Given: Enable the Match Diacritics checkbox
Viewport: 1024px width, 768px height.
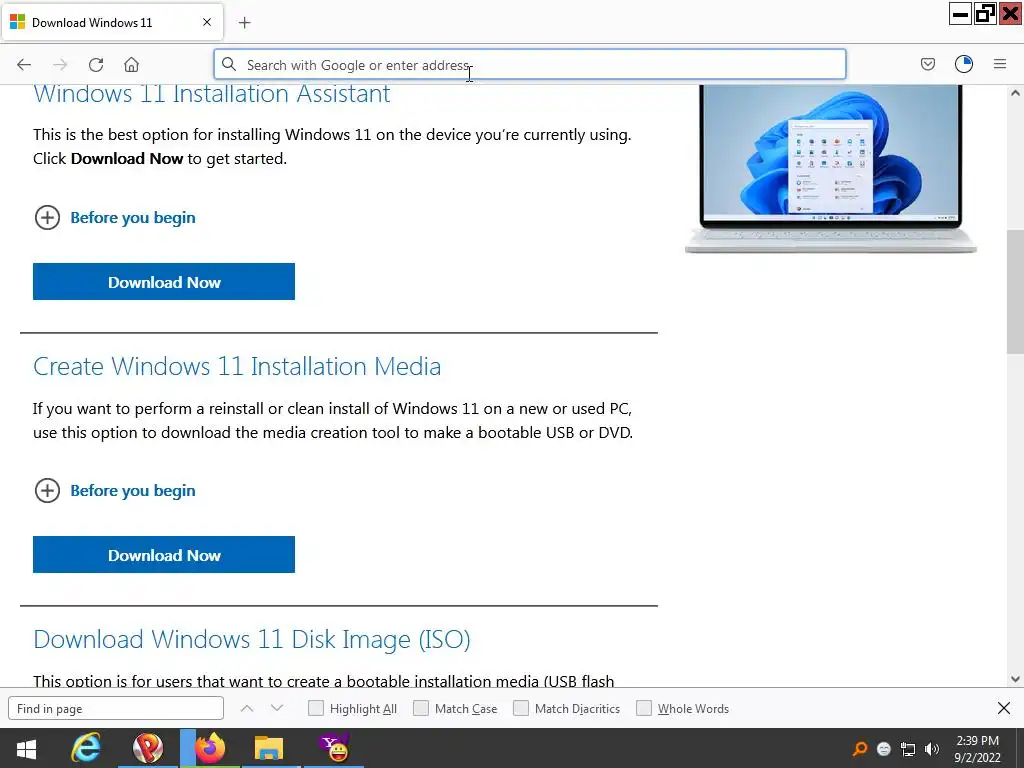Looking at the screenshot, I should (520, 709).
